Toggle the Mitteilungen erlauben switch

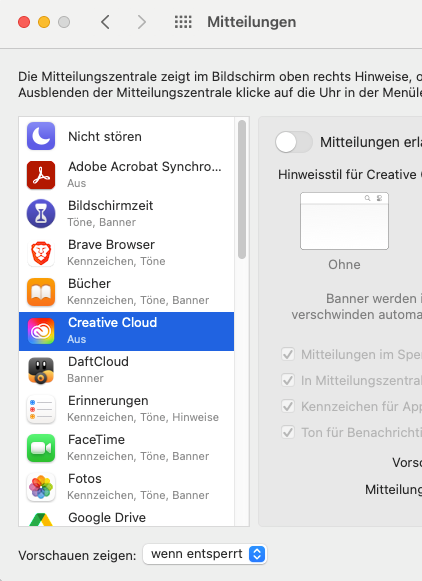[x=294, y=142]
